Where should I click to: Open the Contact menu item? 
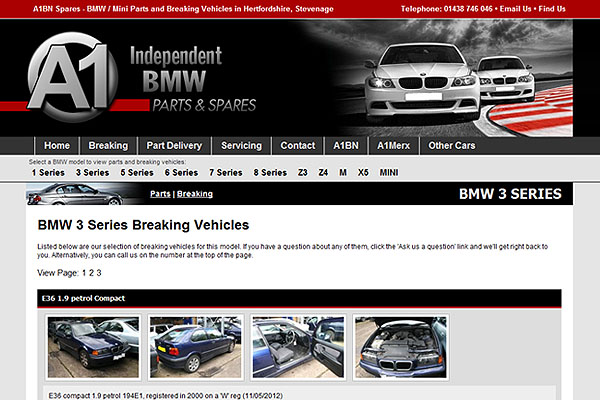[x=298, y=146]
